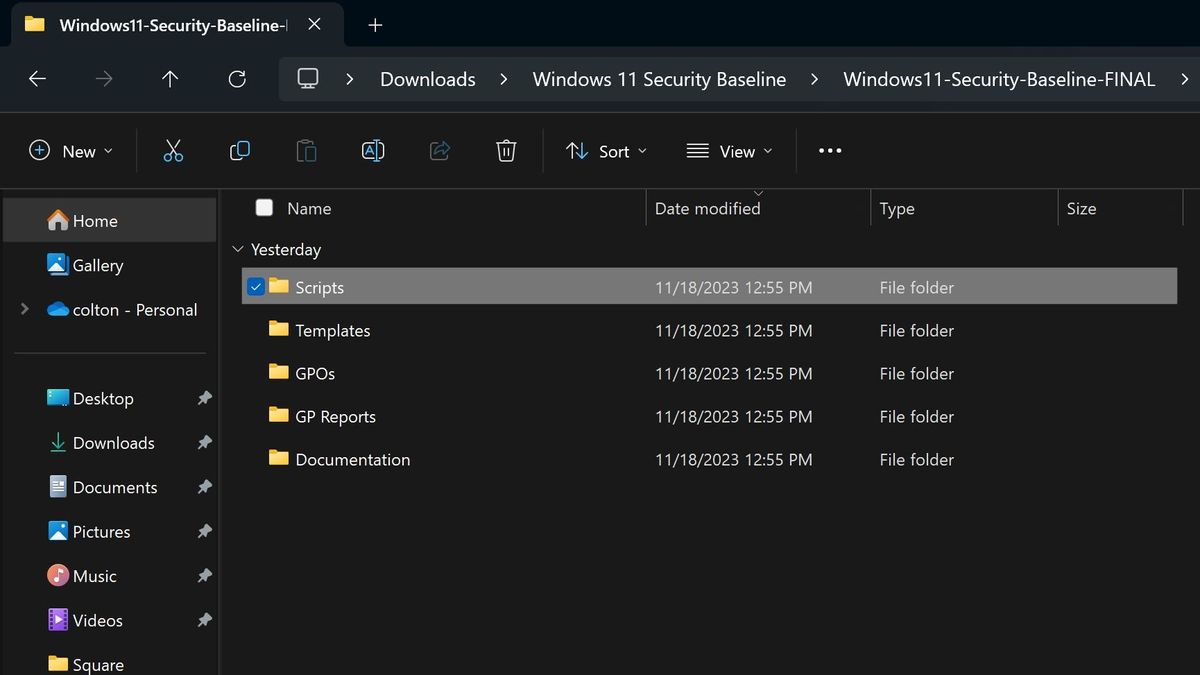
Task: Open the View dropdown
Action: tap(731, 151)
